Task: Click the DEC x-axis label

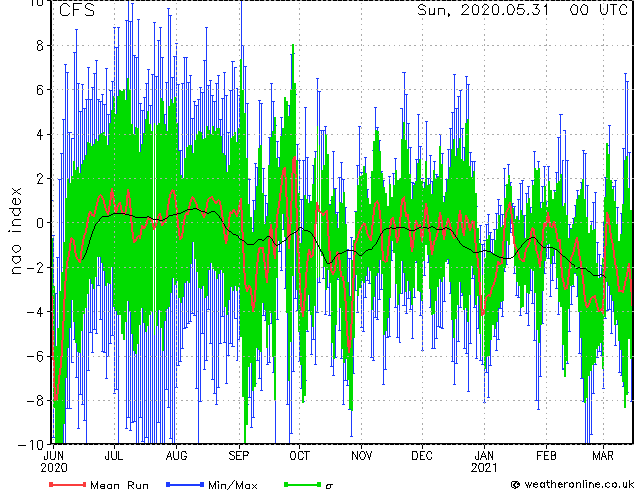Action: click(x=422, y=456)
